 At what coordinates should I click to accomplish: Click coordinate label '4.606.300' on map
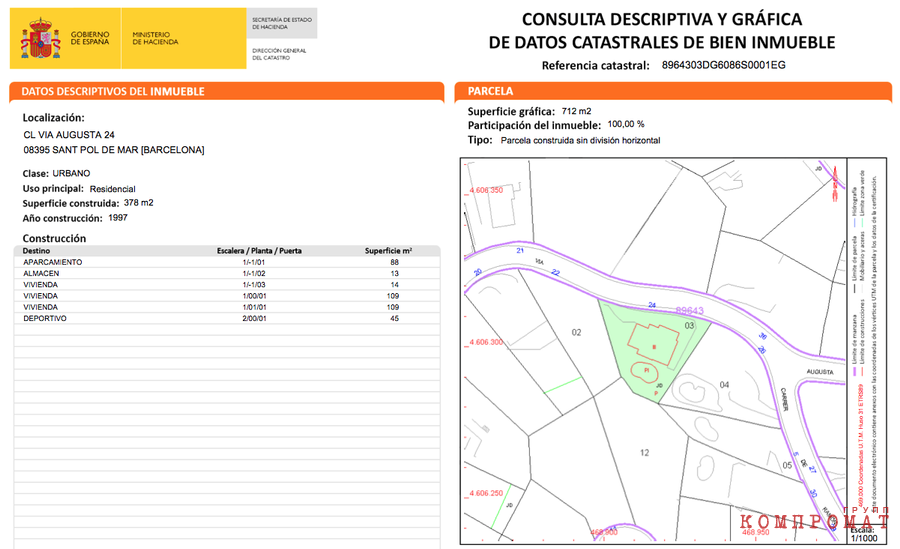[486, 342]
